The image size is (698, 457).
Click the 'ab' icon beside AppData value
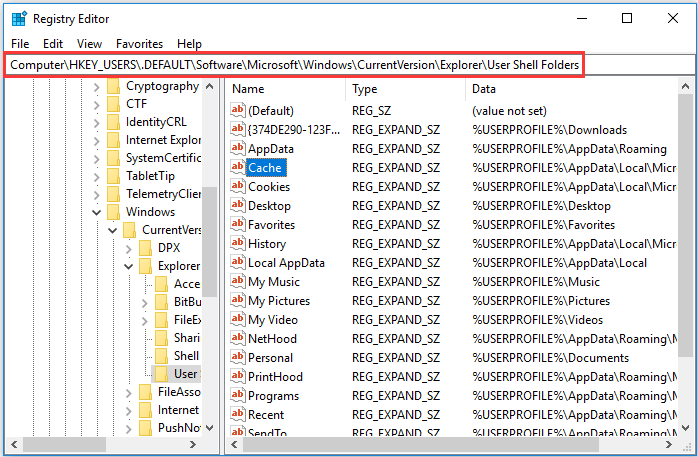[238, 148]
